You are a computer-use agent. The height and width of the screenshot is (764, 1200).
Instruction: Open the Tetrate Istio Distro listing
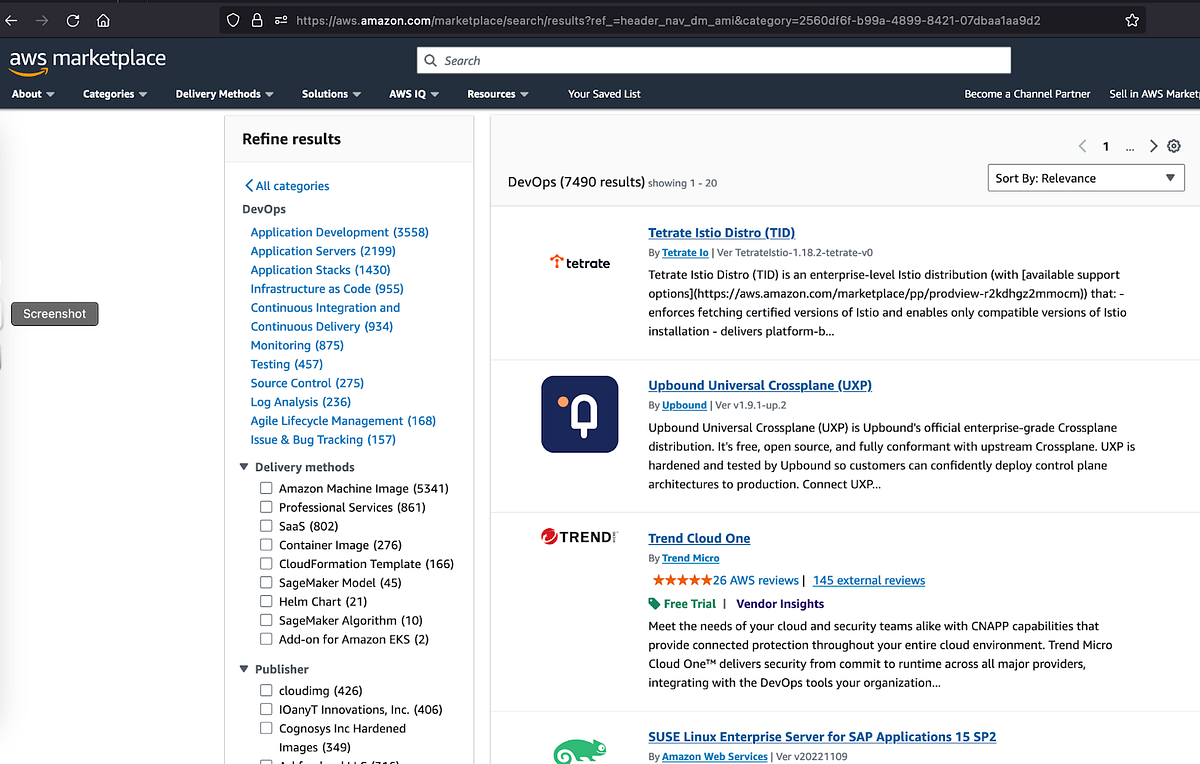click(x=721, y=232)
